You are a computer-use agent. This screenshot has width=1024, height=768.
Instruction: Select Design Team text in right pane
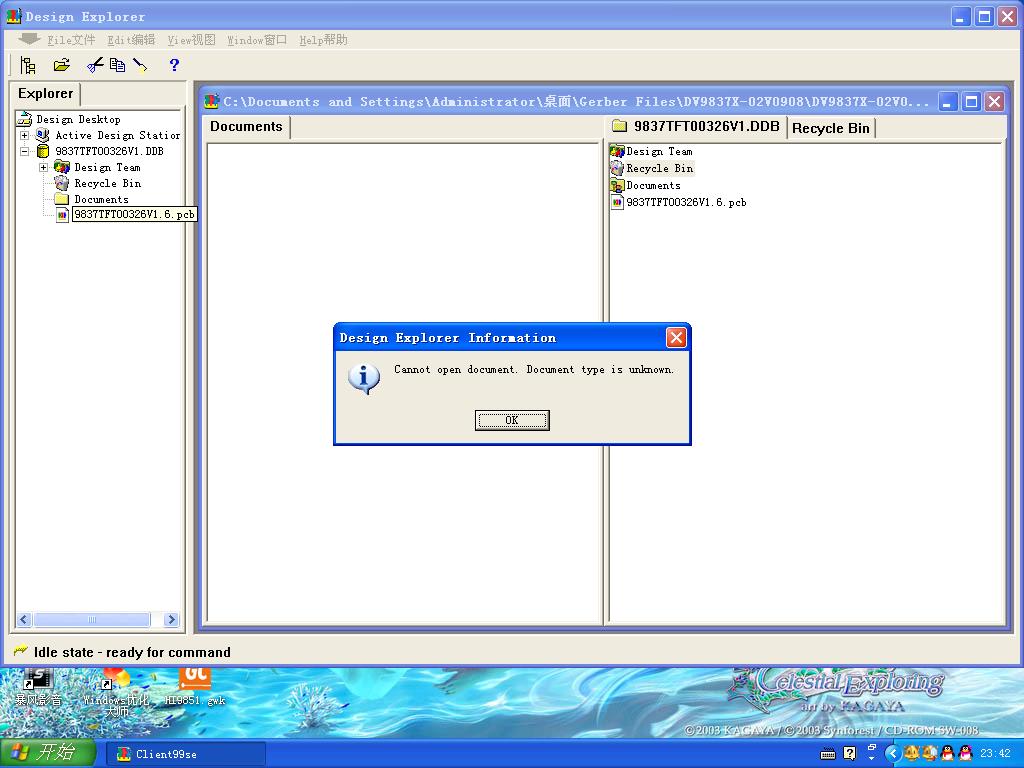point(660,152)
